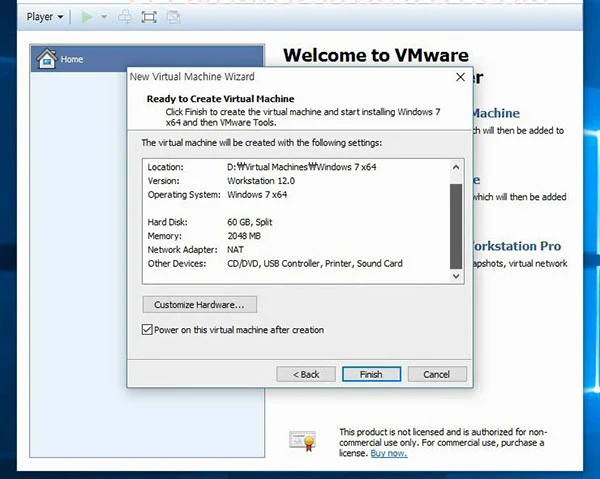Click the settings list scrollbar thumb
The height and width of the screenshot is (479, 600).
pyautogui.click(x=456, y=226)
